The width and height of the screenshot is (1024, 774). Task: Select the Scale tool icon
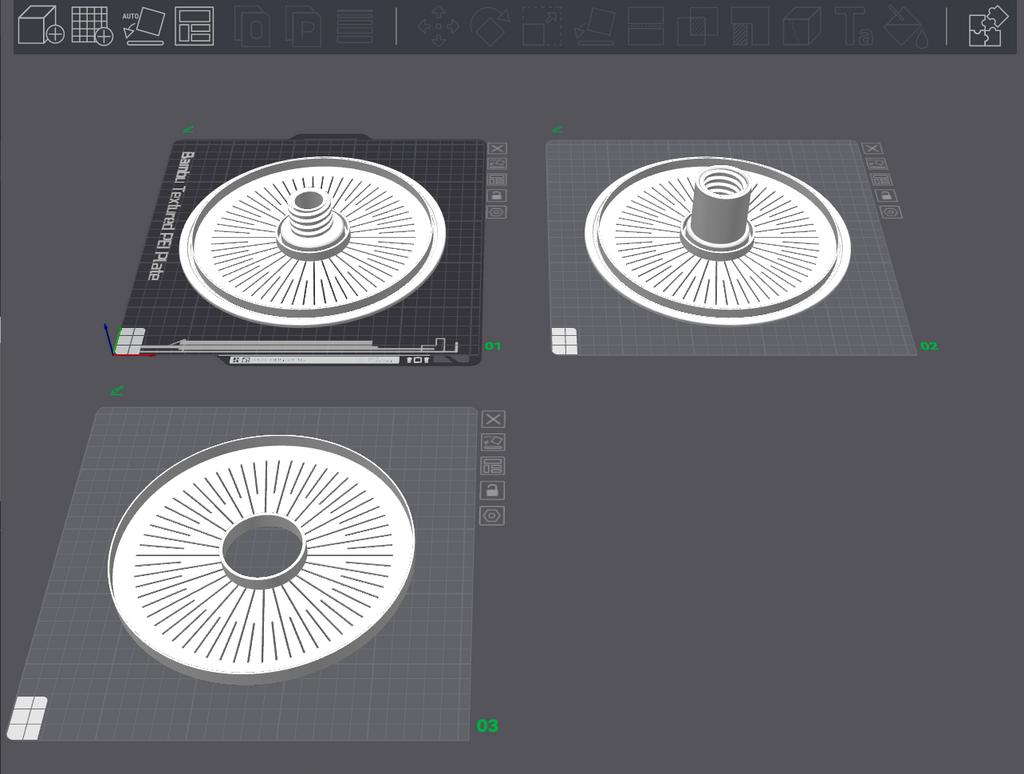pyautogui.click(x=542, y=26)
